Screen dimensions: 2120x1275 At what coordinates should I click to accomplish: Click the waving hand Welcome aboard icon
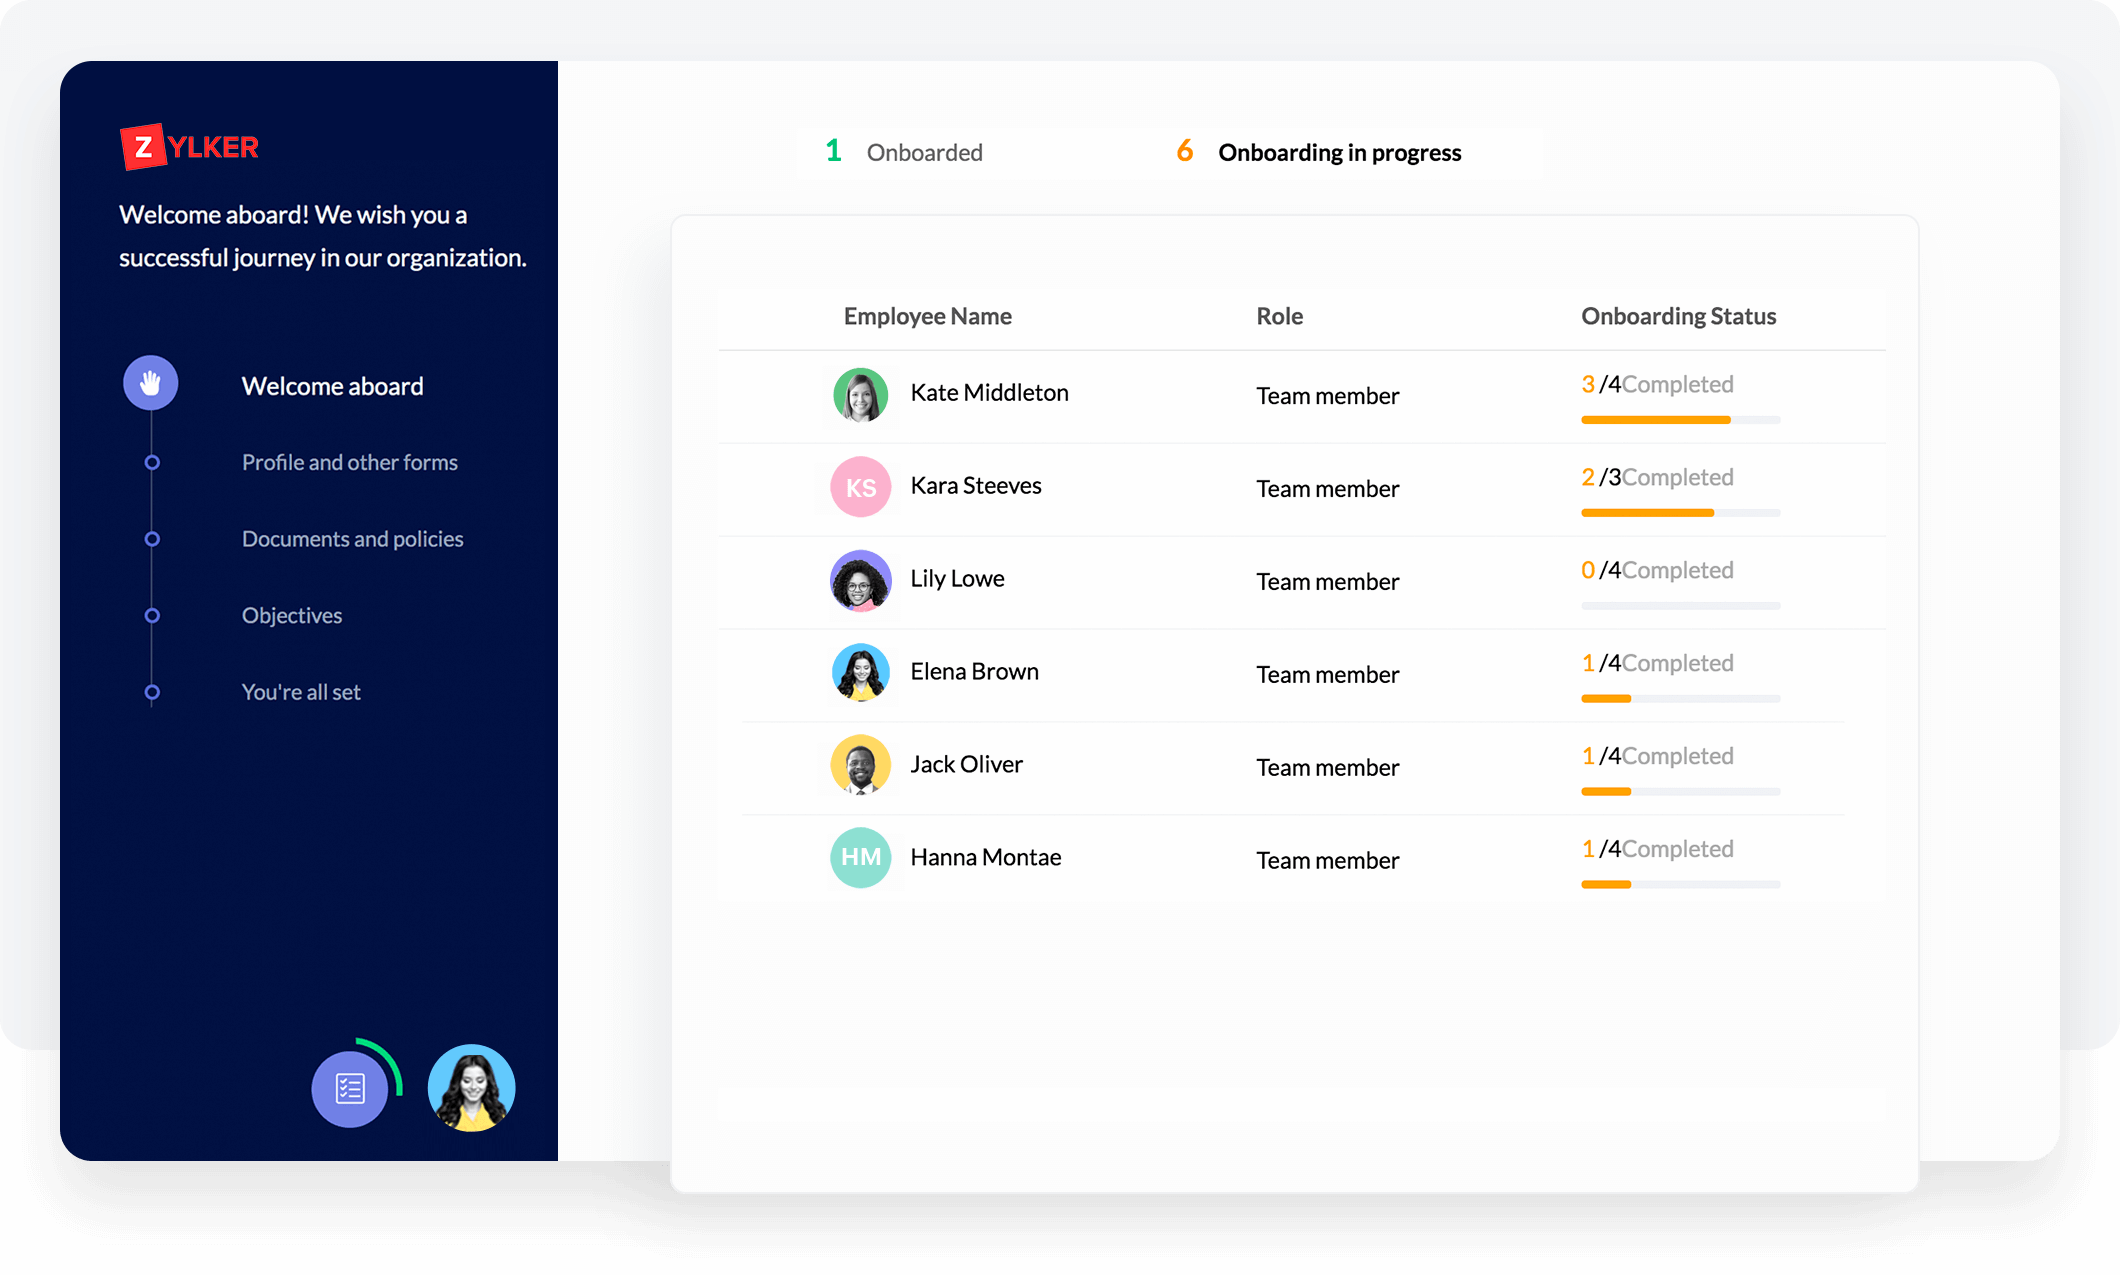151,383
